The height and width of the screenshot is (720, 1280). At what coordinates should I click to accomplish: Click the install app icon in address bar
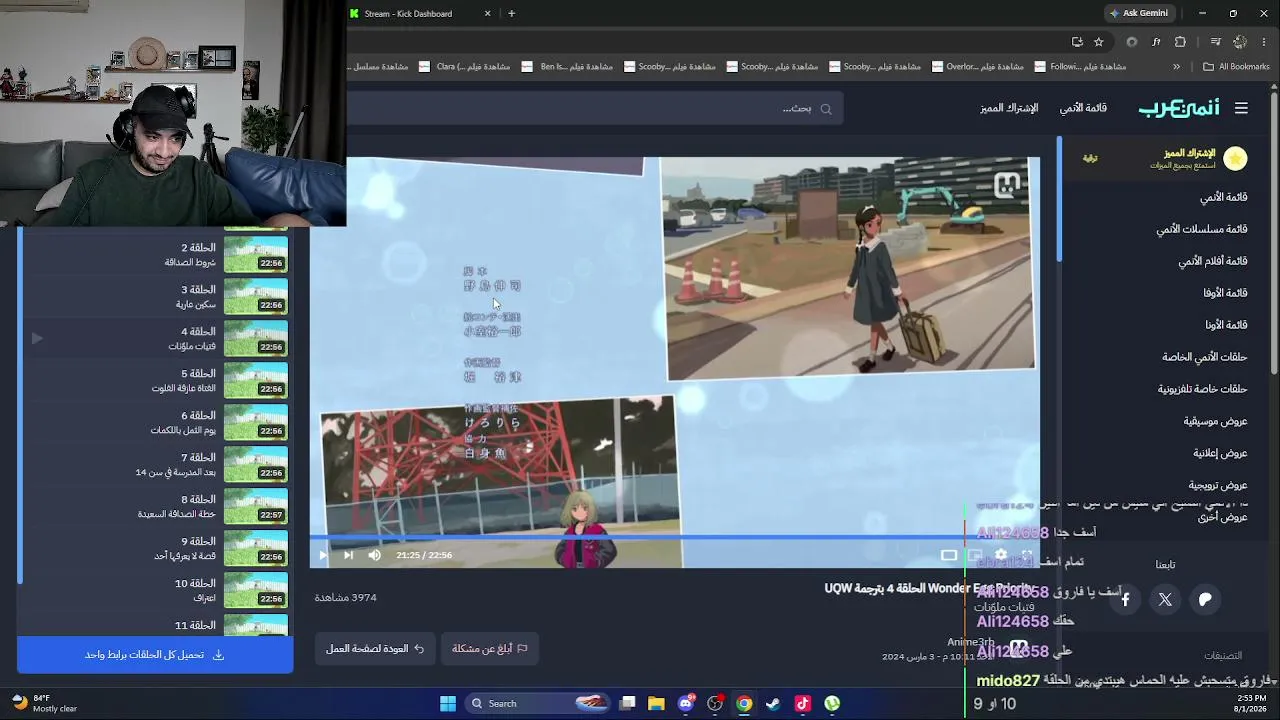pyautogui.click(x=1077, y=42)
